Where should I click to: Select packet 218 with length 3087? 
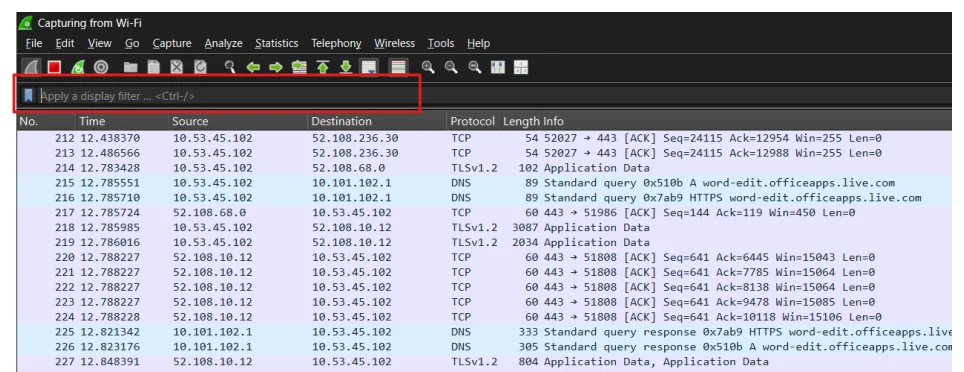[x=484, y=228]
